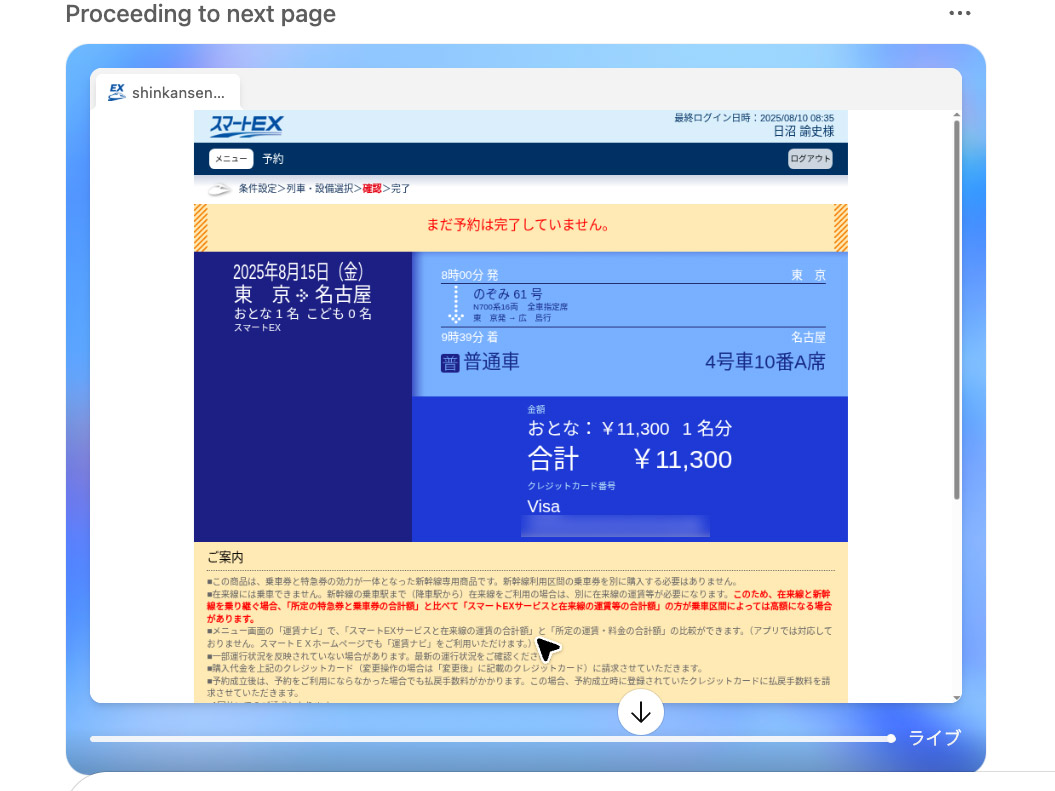The height and width of the screenshot is (791, 1055).
Task: Click the Smart EX logo
Action: [x=246, y=126]
